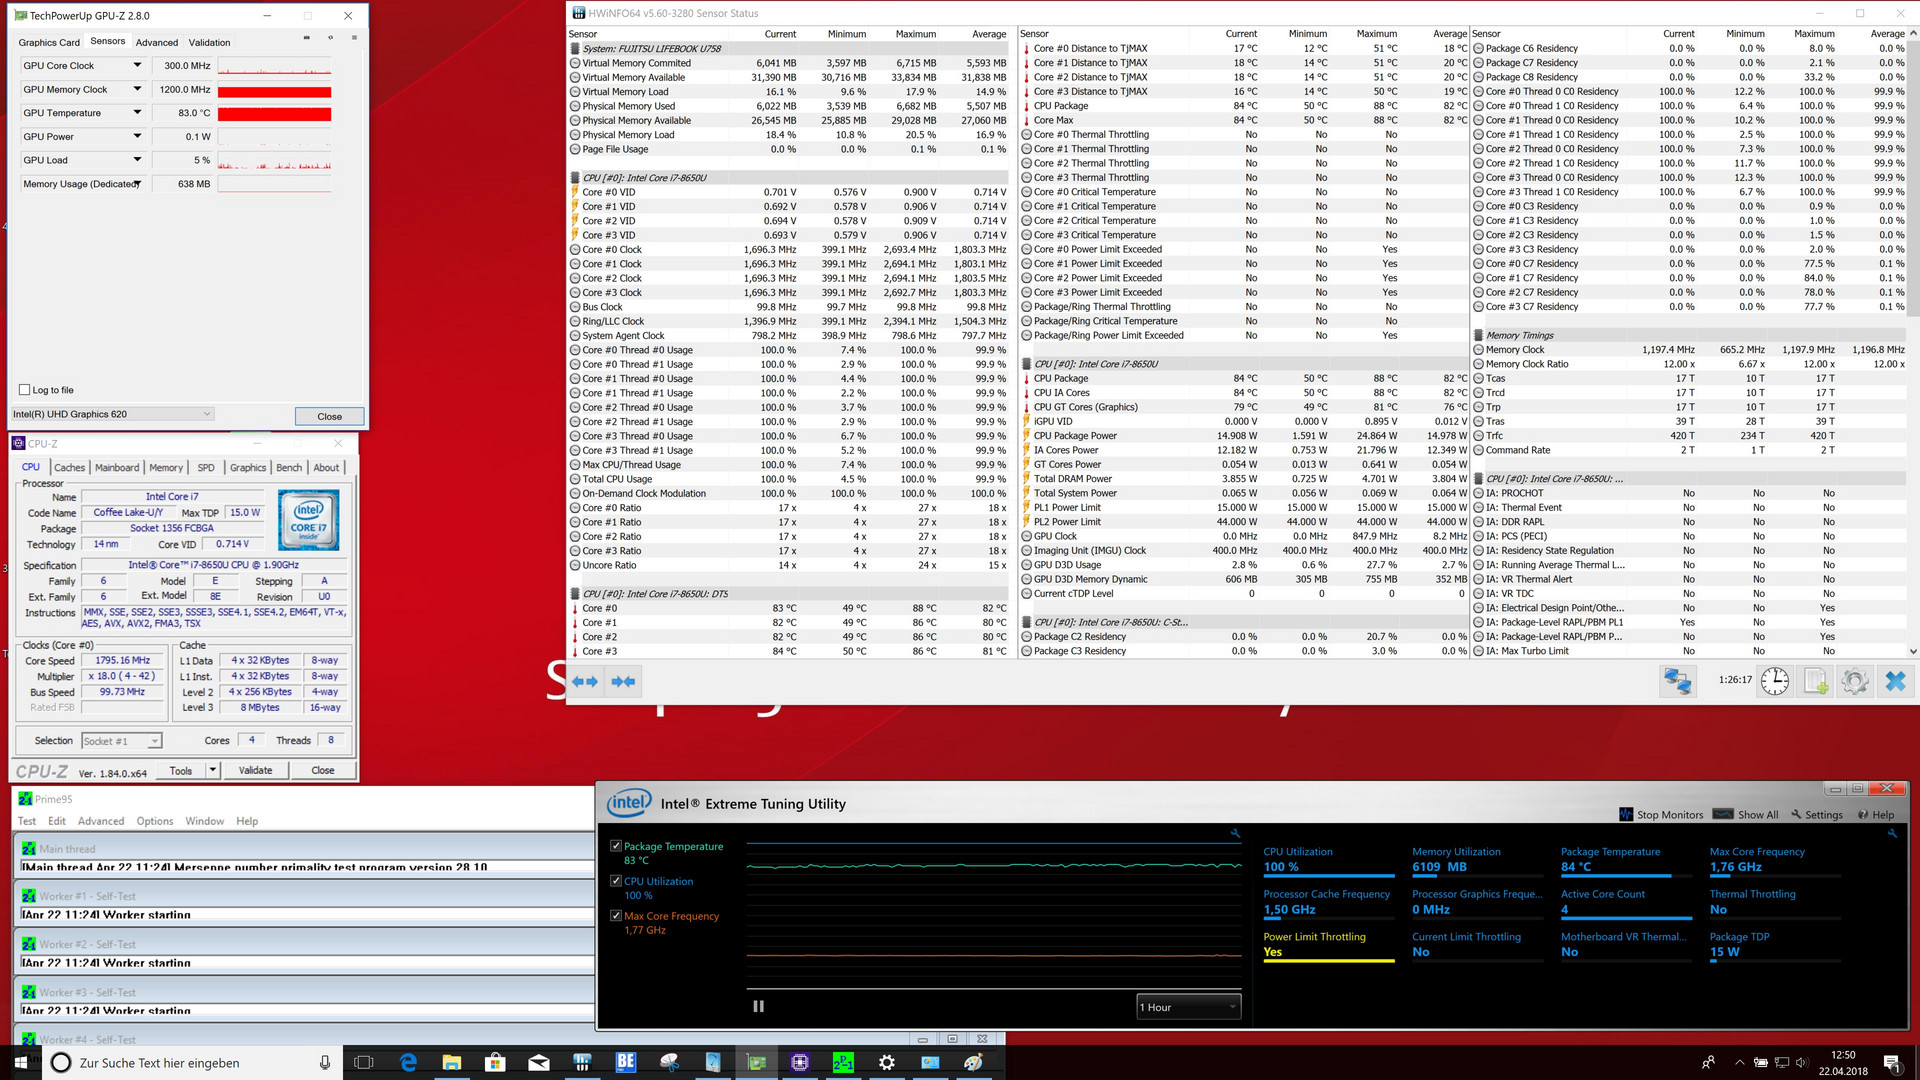
Task: Toggle Max Core Frequency checkbox in XTU
Action: (x=616, y=916)
